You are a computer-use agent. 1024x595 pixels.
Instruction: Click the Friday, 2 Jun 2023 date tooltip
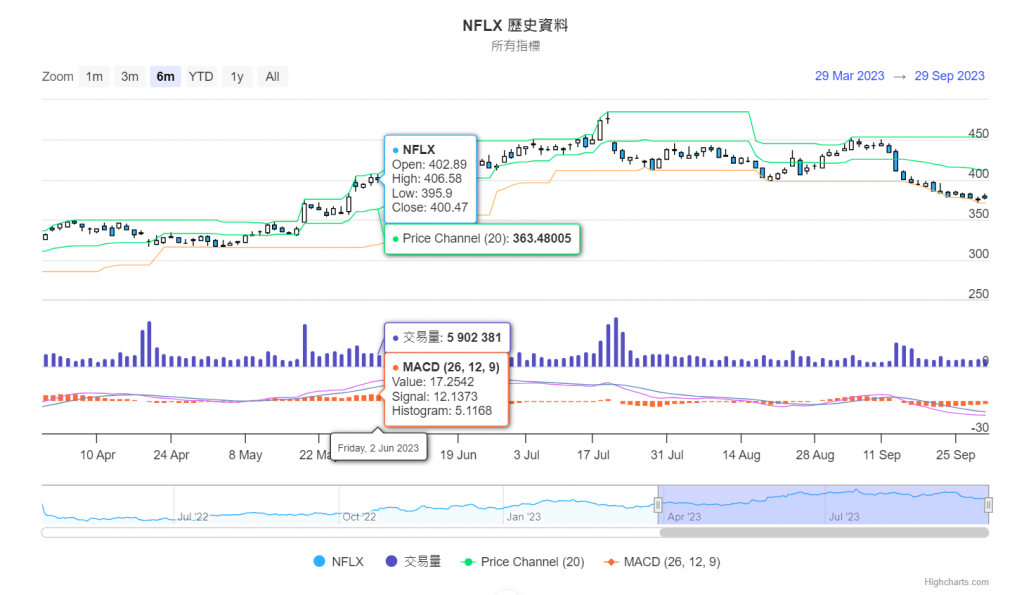click(x=378, y=448)
